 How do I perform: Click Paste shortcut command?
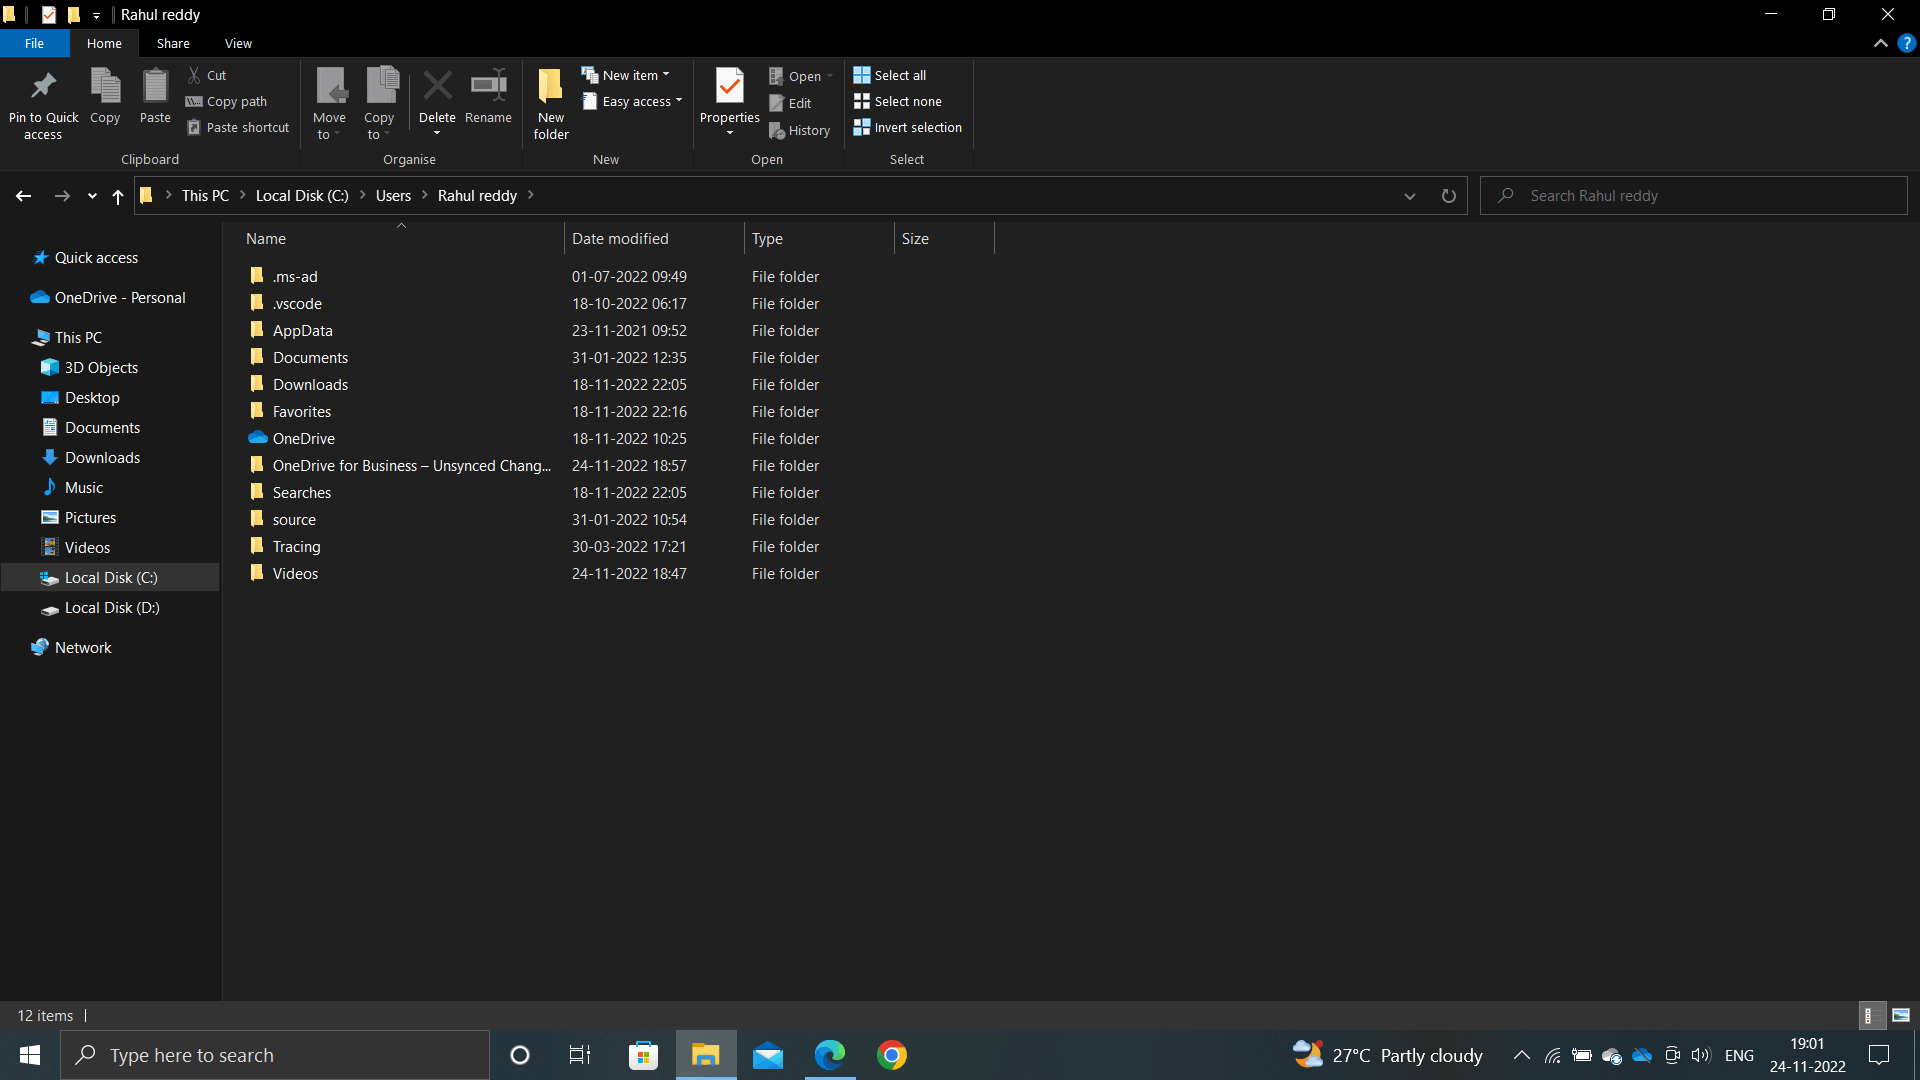[238, 127]
